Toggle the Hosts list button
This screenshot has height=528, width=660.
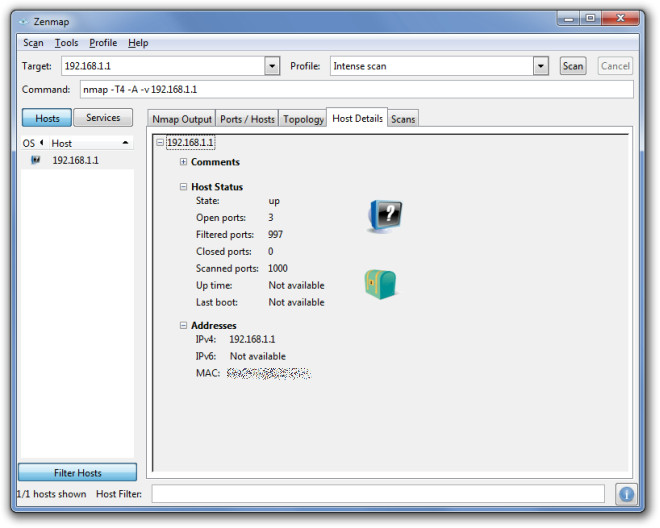(47, 118)
